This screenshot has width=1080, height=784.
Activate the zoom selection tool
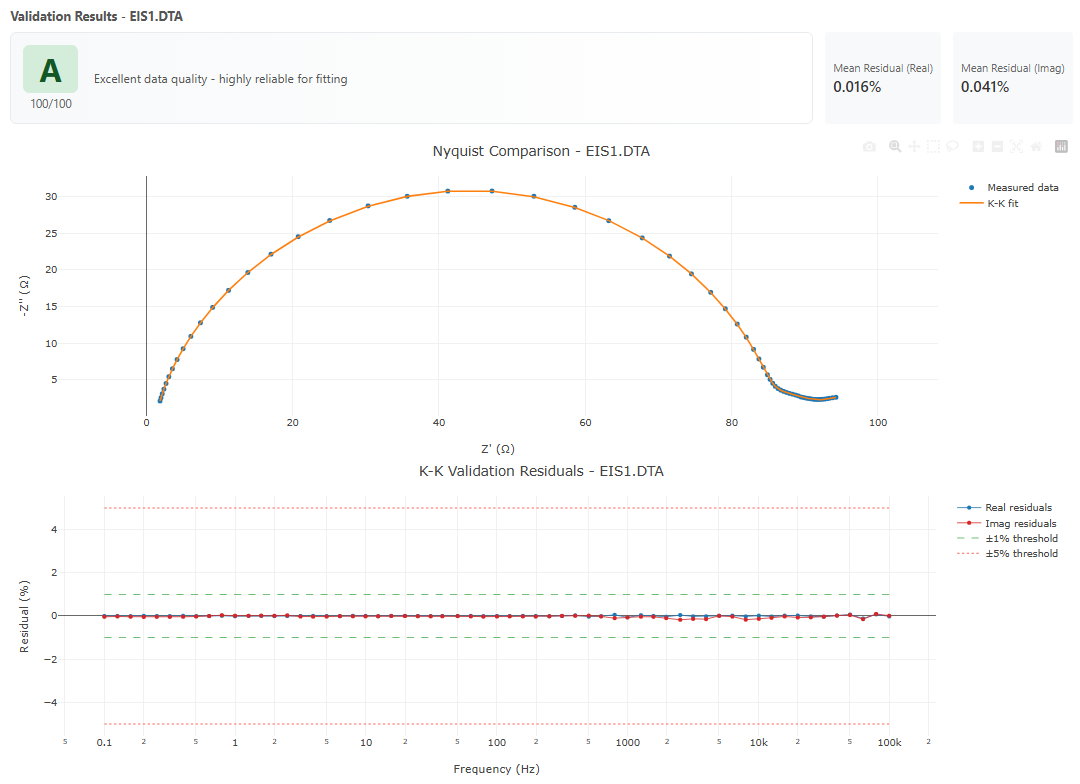[893, 146]
